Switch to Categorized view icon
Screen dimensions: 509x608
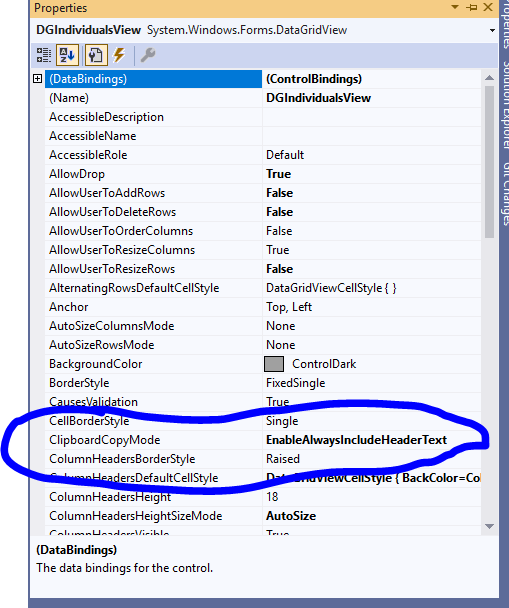(44, 55)
